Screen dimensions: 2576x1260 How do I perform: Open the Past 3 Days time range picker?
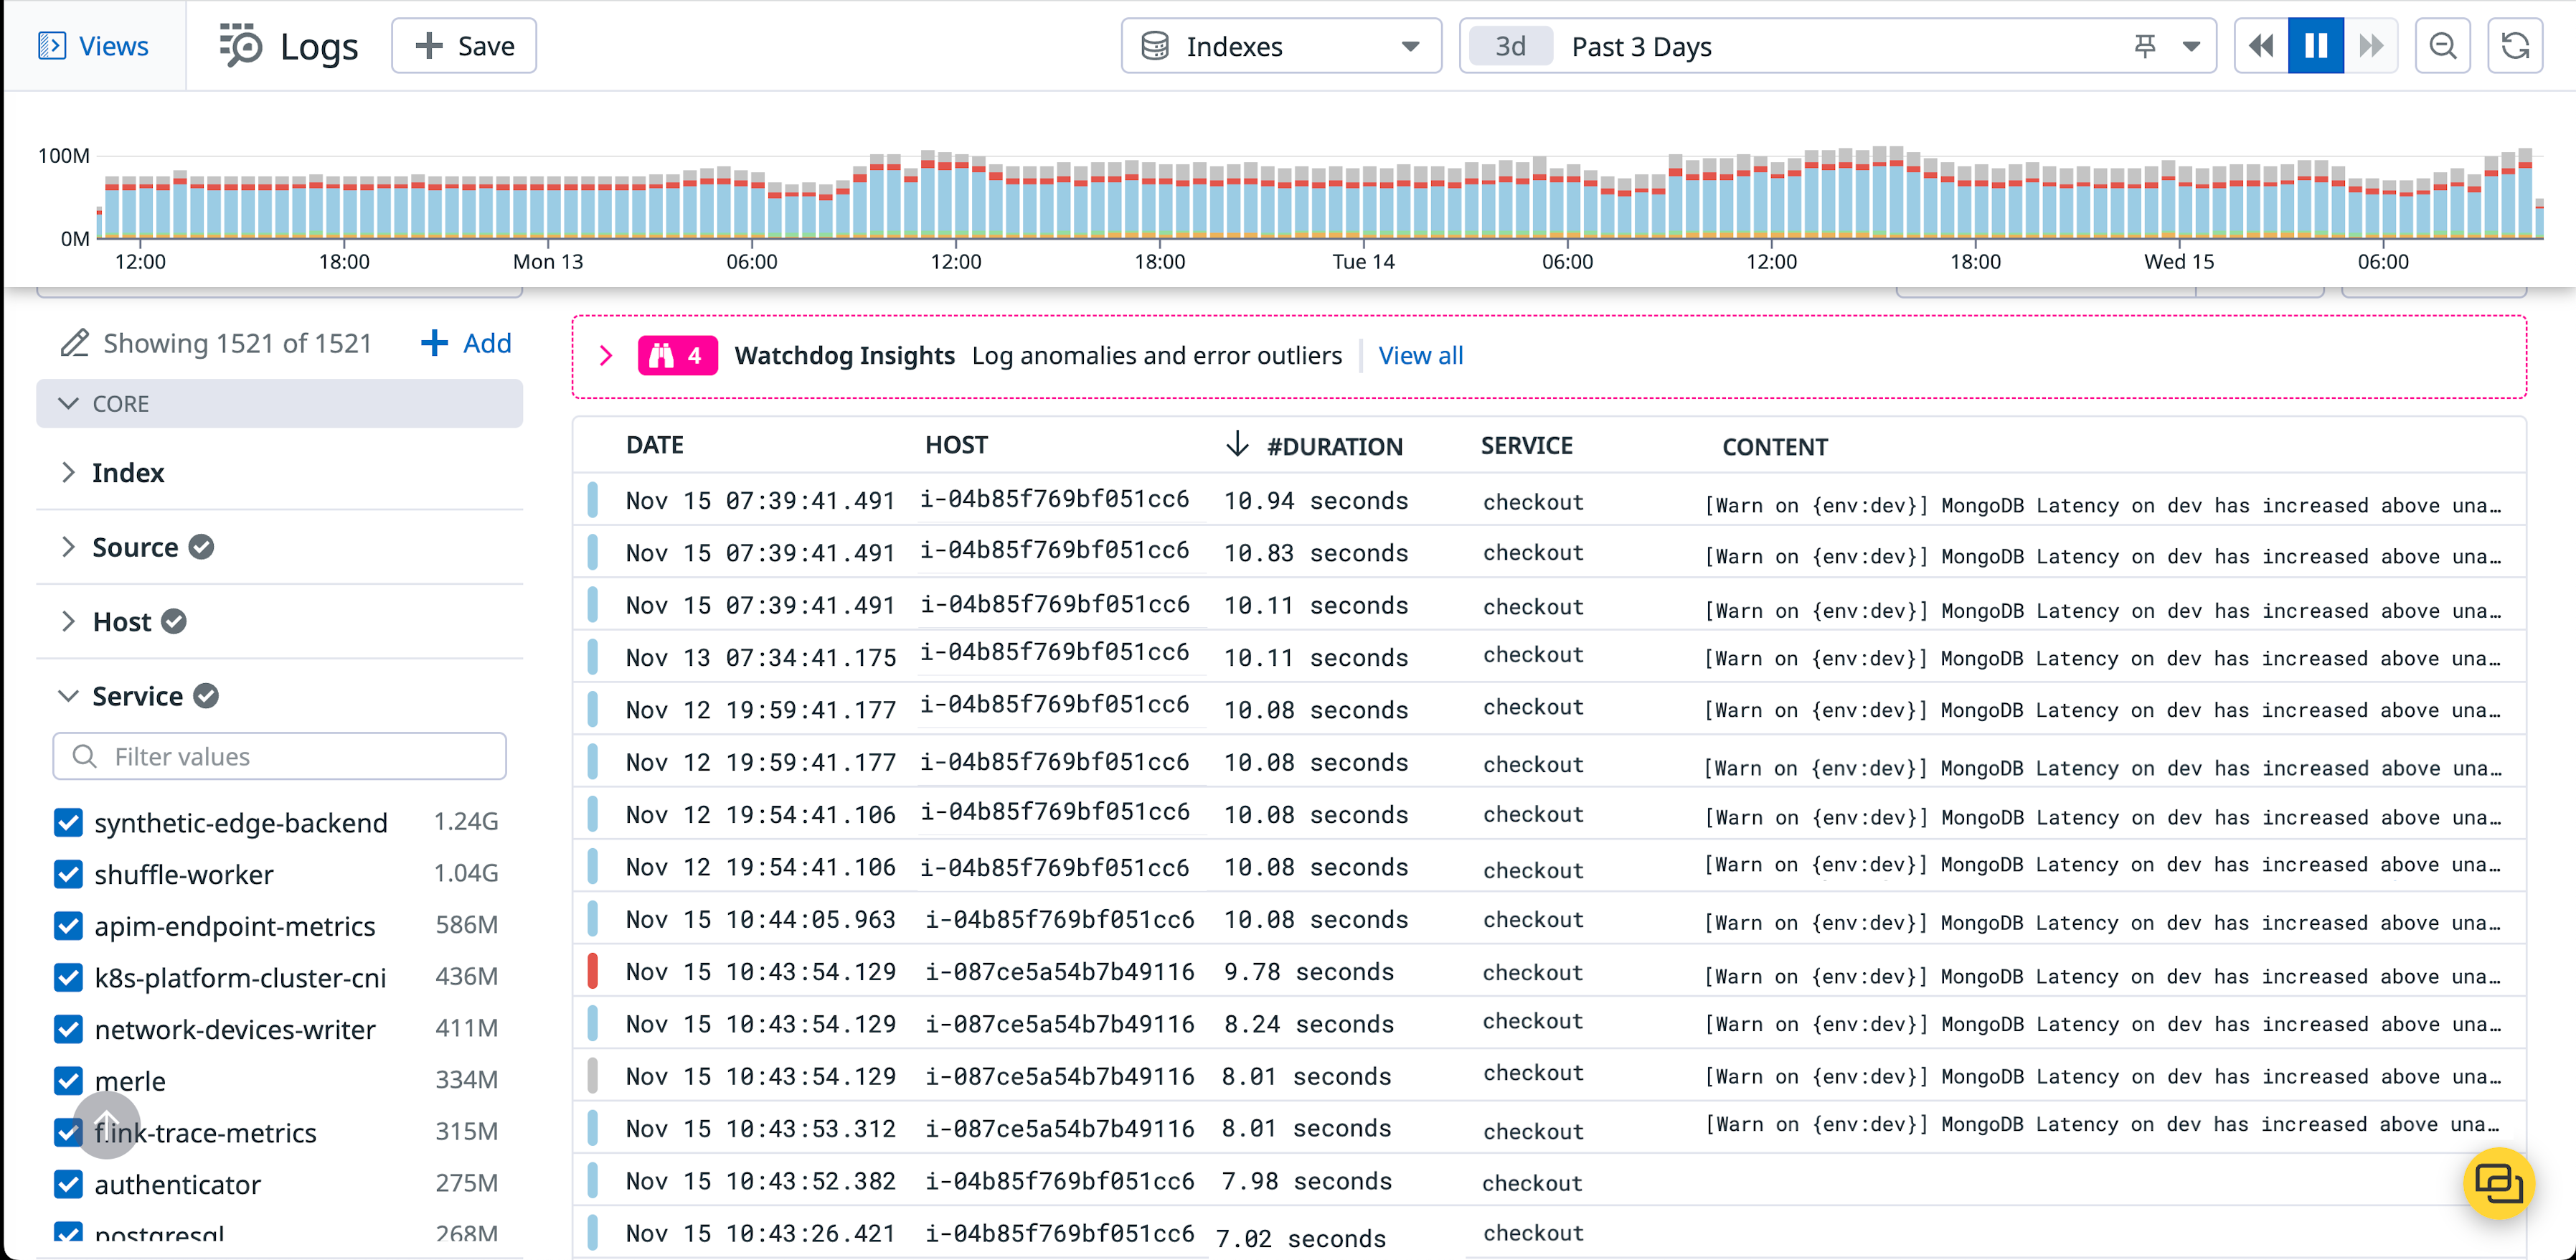click(1641, 46)
